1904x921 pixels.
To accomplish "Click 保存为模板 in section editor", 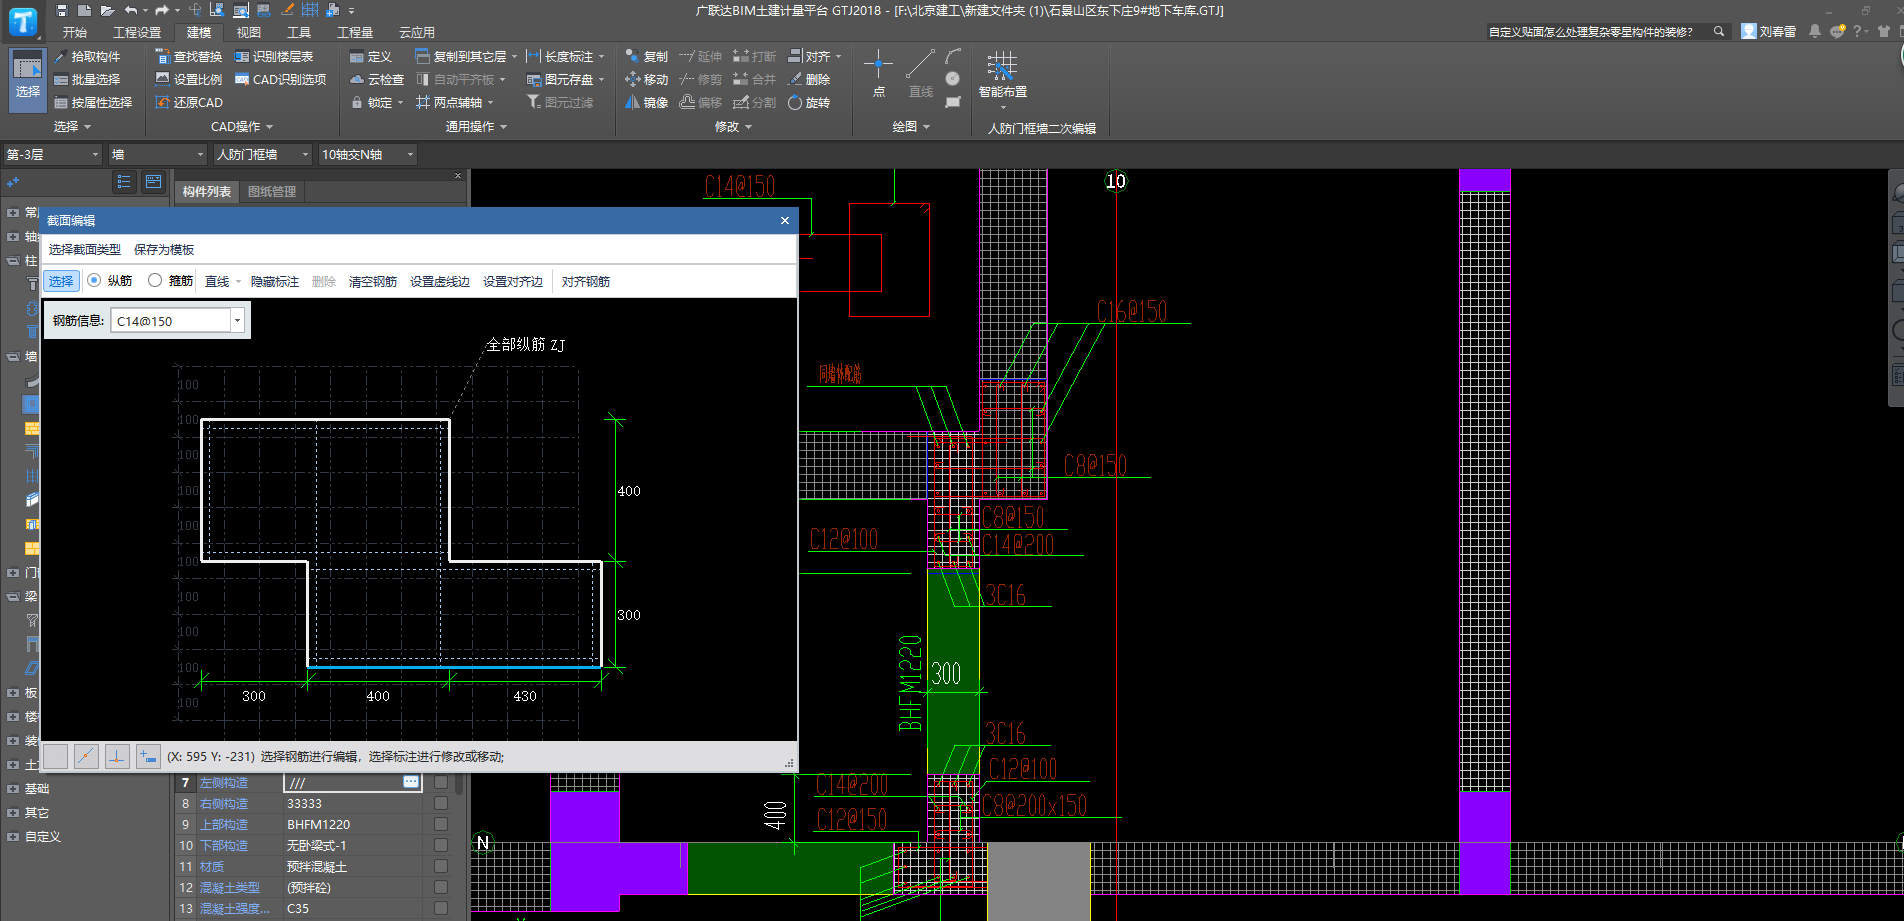I will click(x=164, y=250).
